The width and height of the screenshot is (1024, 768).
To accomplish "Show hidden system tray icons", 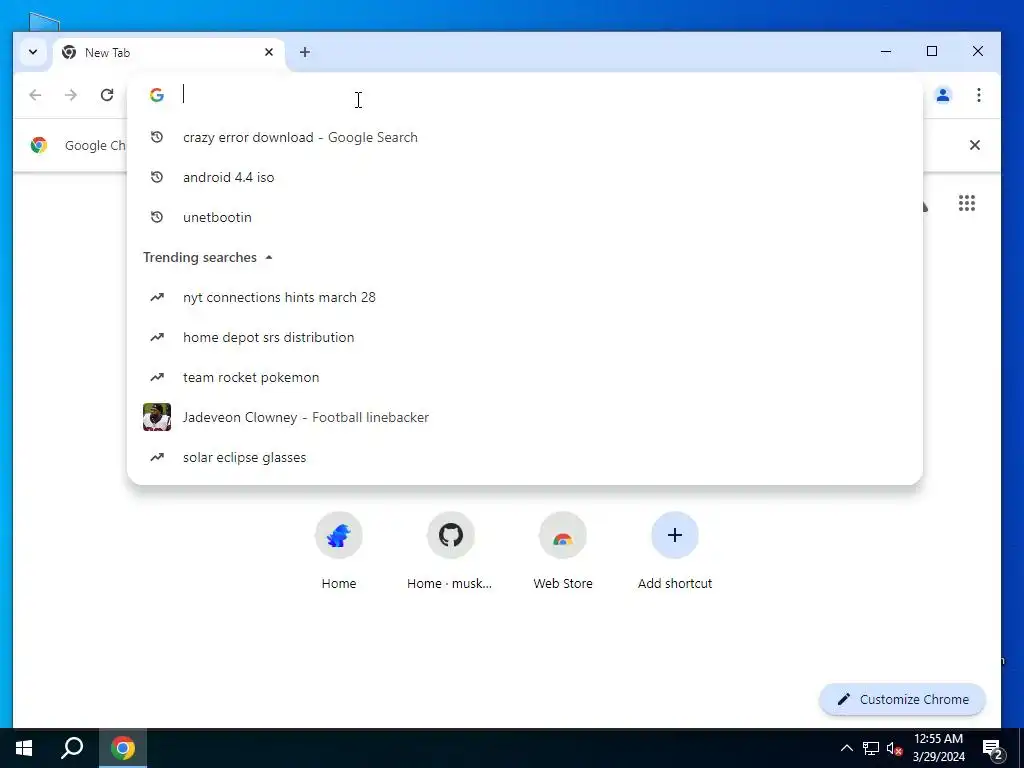I will [846, 748].
